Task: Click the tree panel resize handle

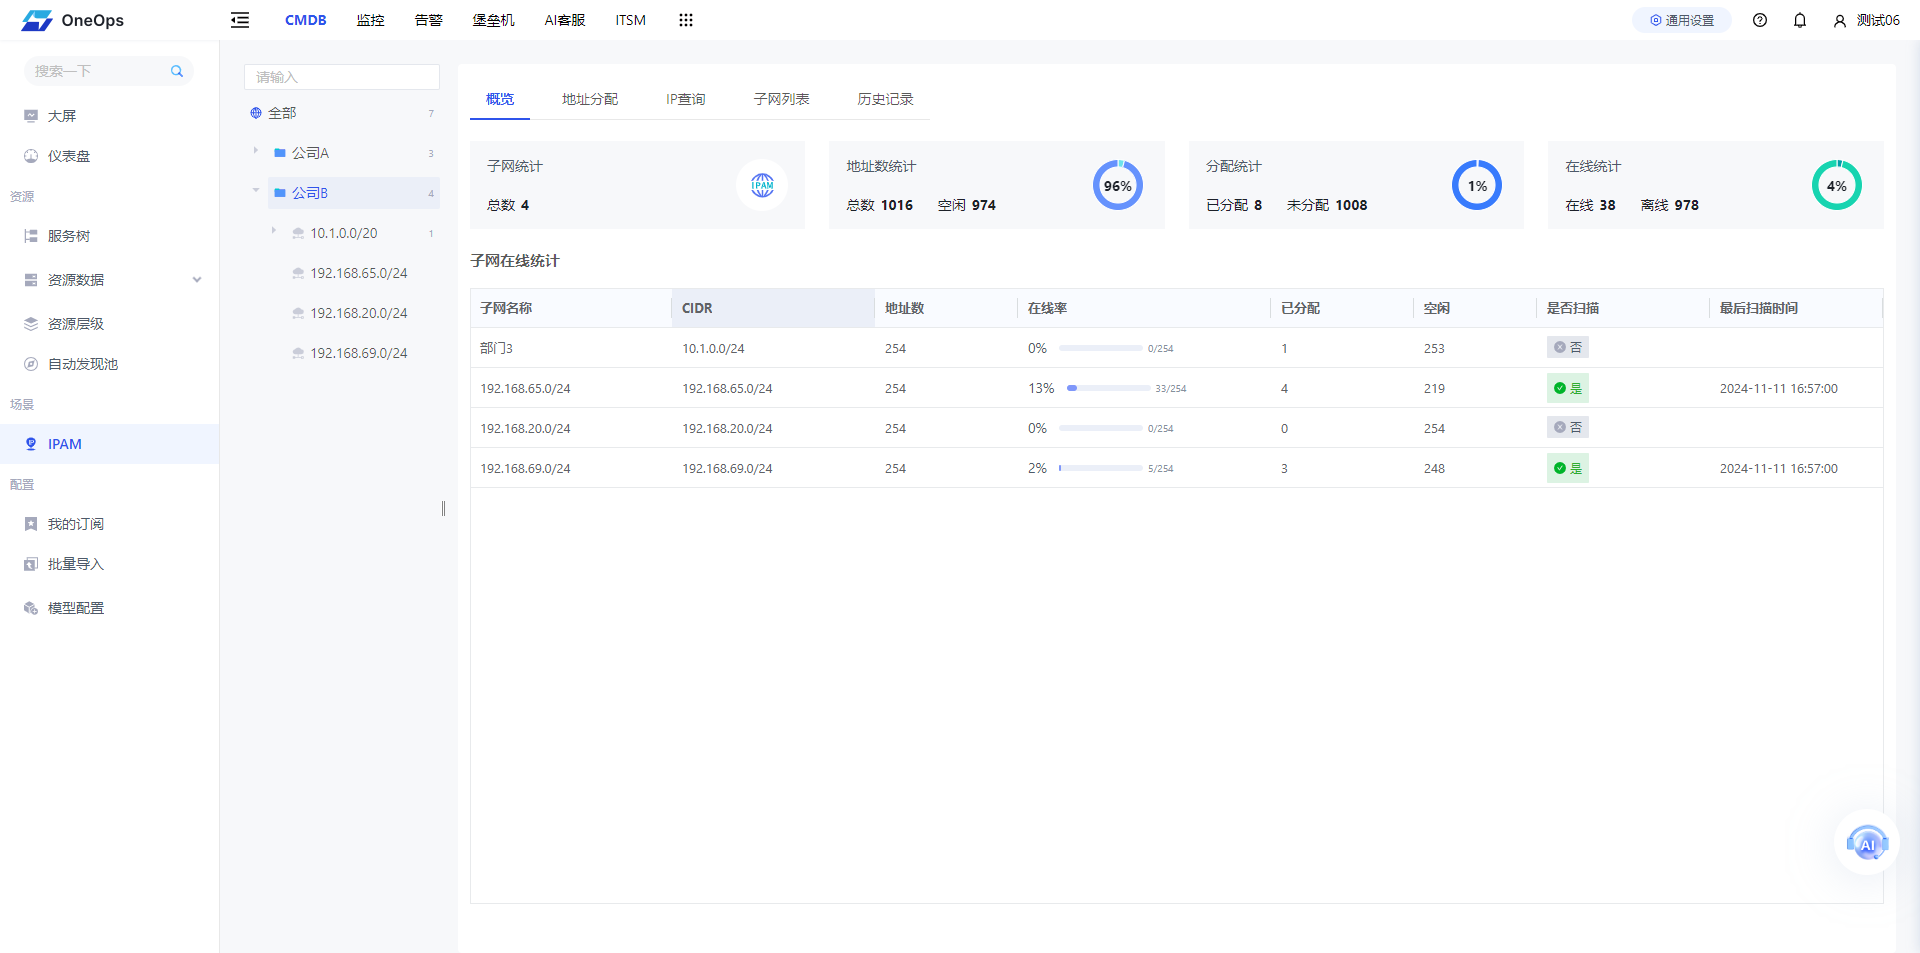Action: point(443,508)
